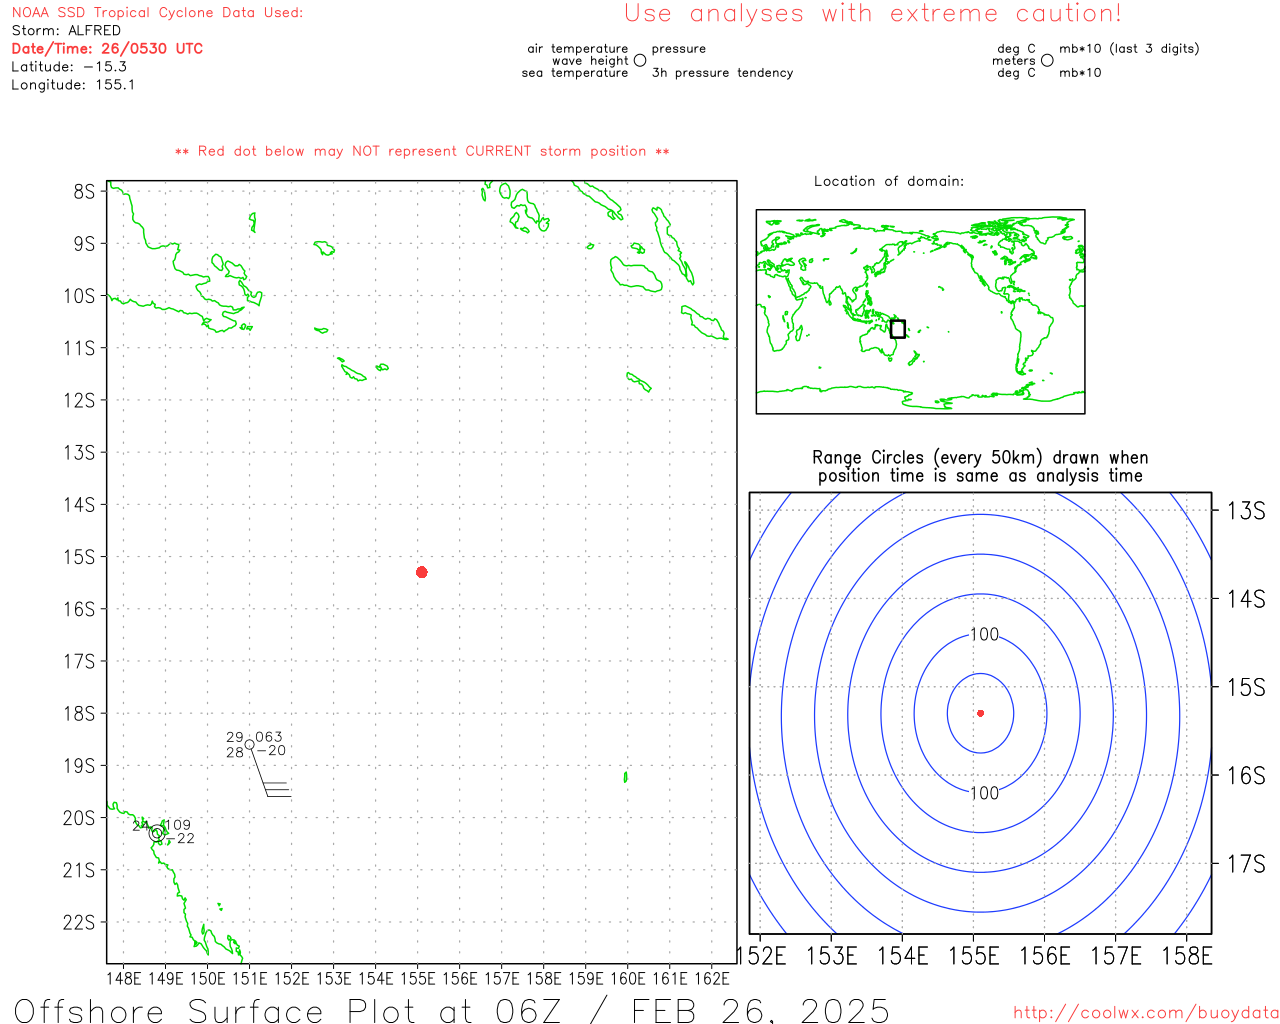
Task: Click the '155E' longitude label on main map
Action: (418, 978)
